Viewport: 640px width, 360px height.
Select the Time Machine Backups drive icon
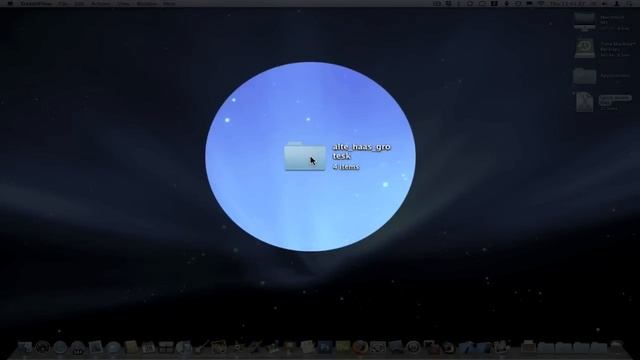click(x=585, y=48)
